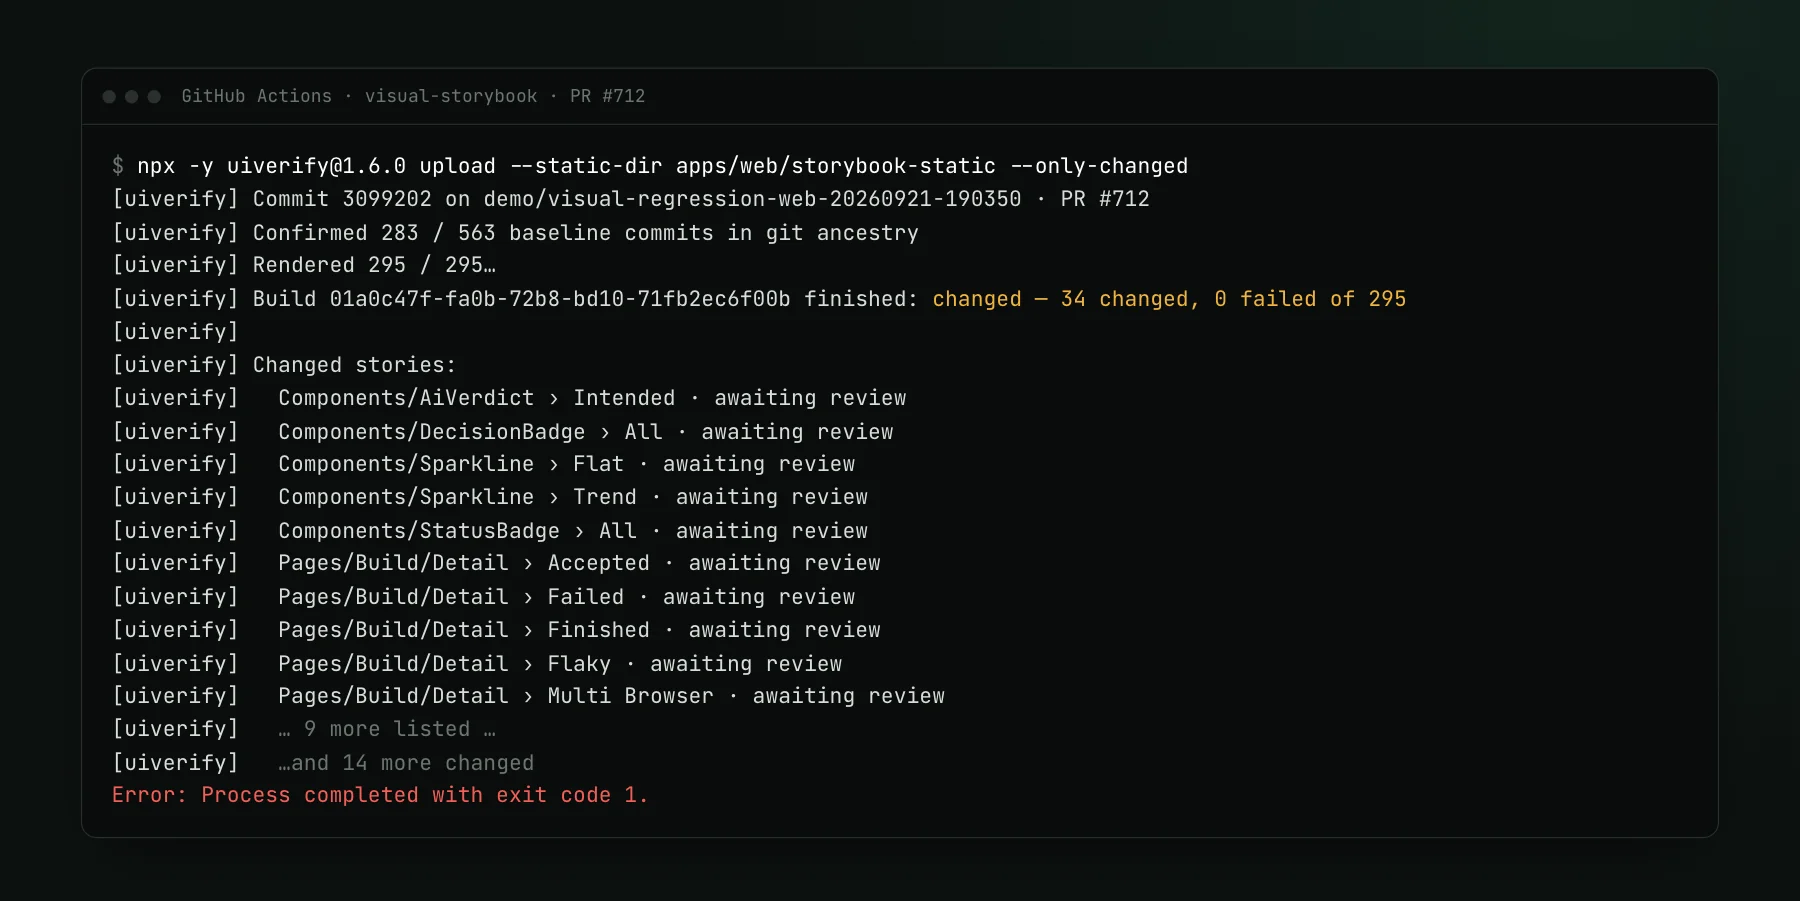Click build ID "01a0c47f-fa0b-72b8-bd10-71fb2ec6f00b"

560,299
